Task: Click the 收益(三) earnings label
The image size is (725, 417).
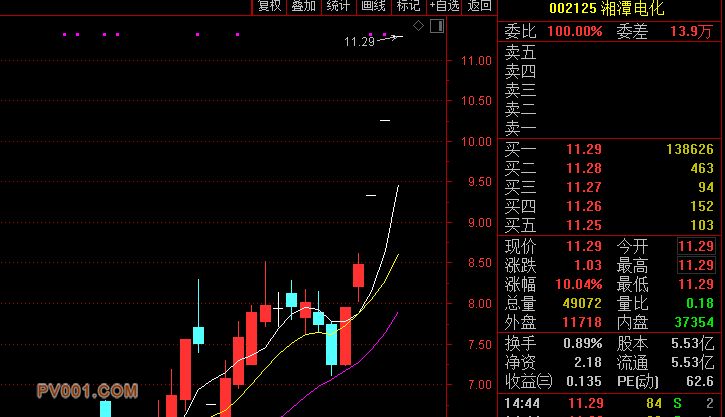Action: 528,380
